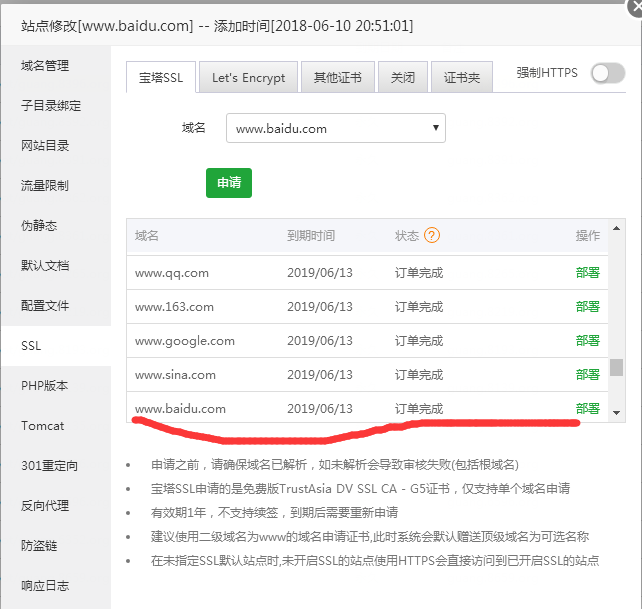Click the certificate list scroll up arrow
This screenshot has width=642, height=609.
pos(616,228)
